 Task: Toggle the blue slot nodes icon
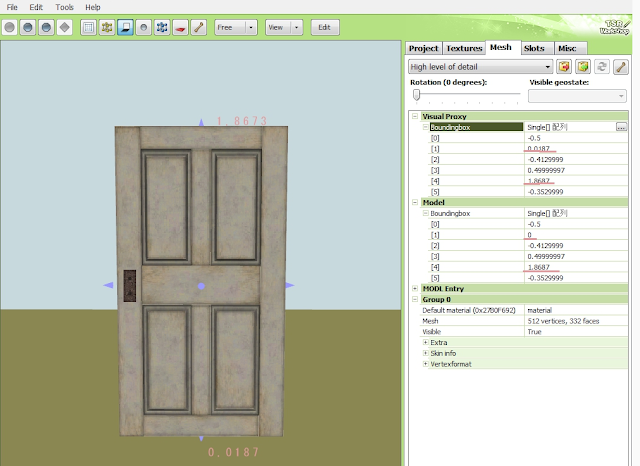[162, 28]
